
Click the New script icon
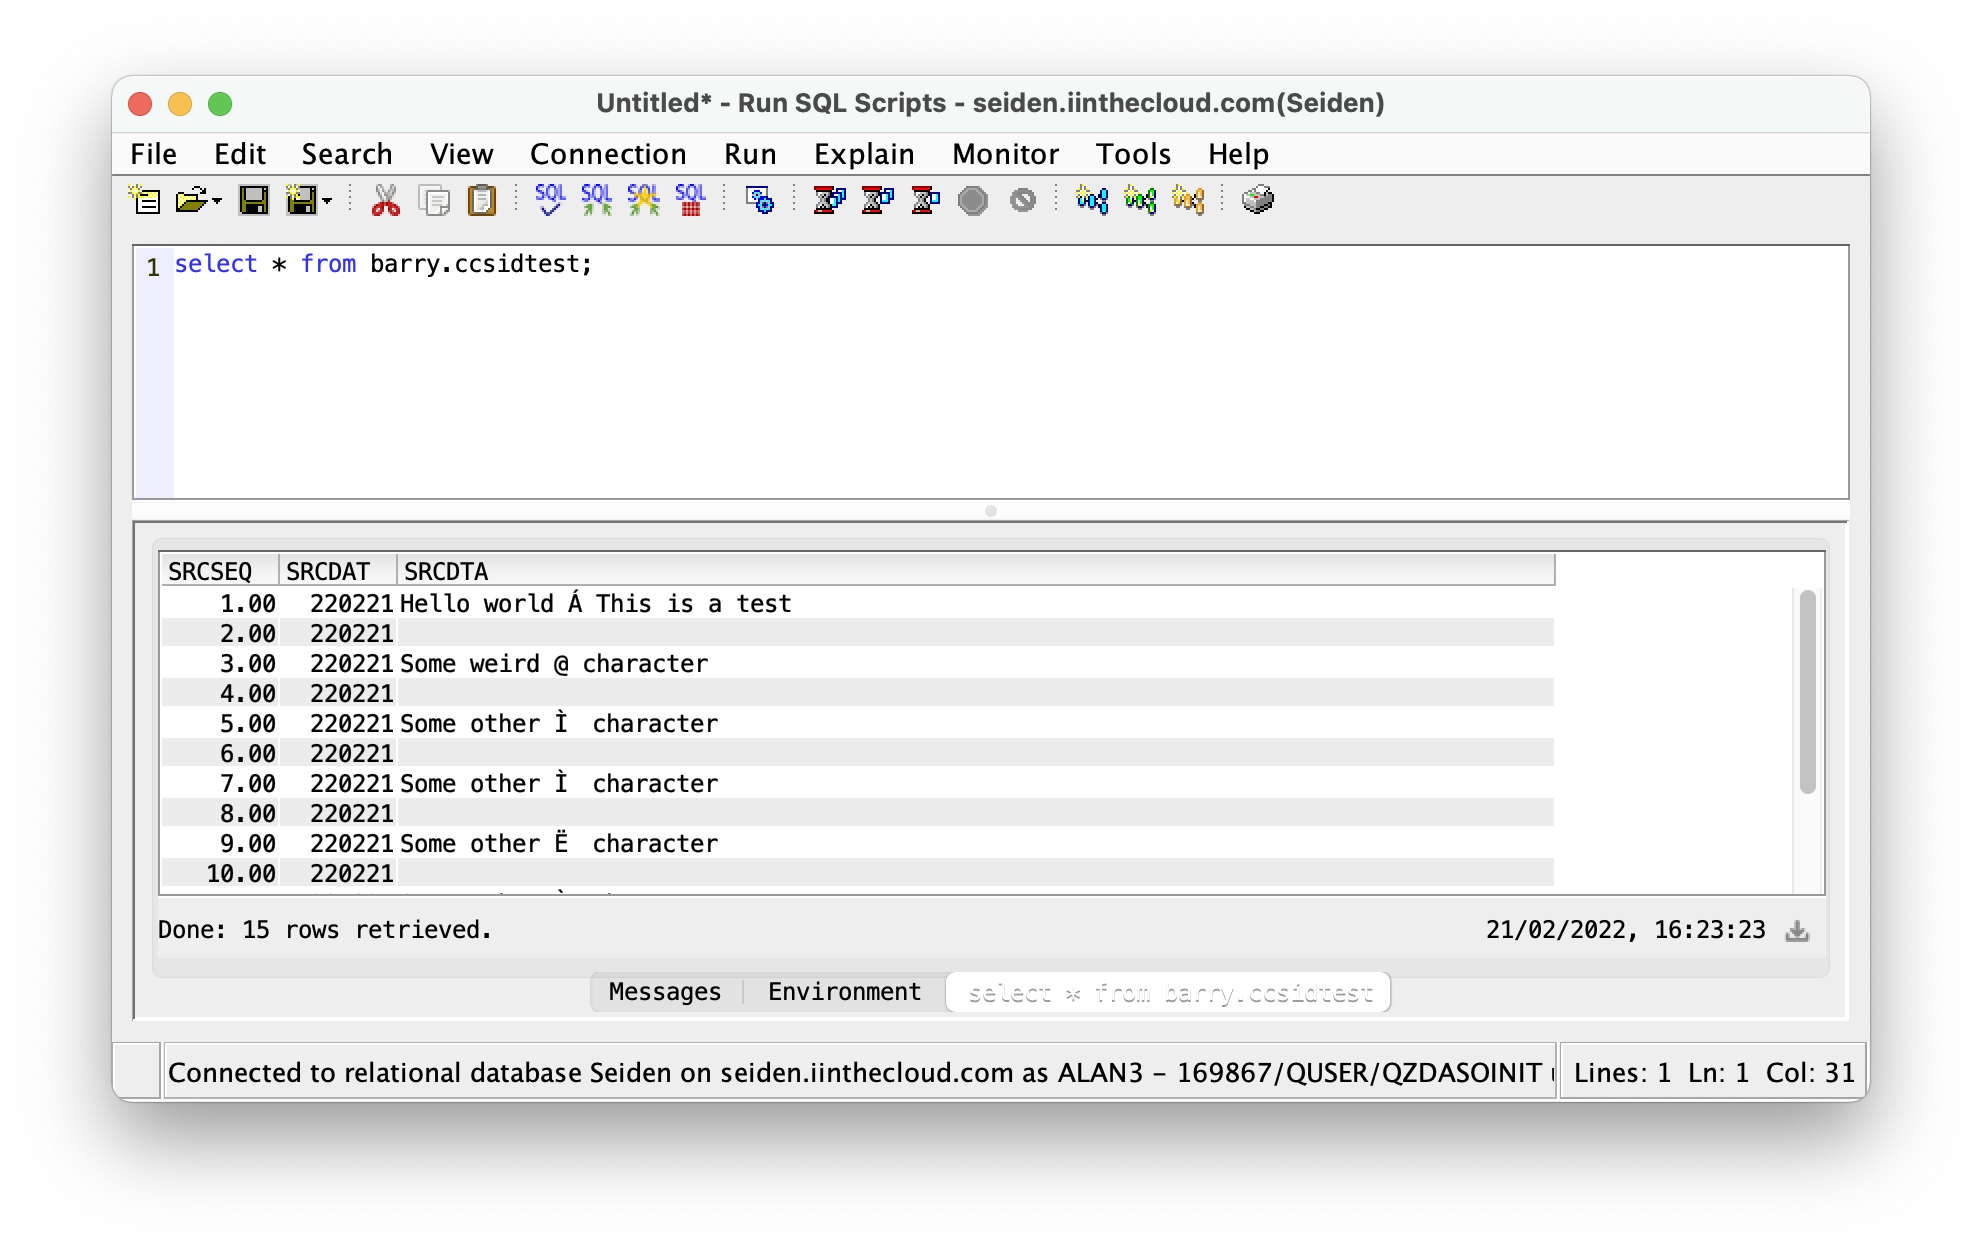click(146, 200)
